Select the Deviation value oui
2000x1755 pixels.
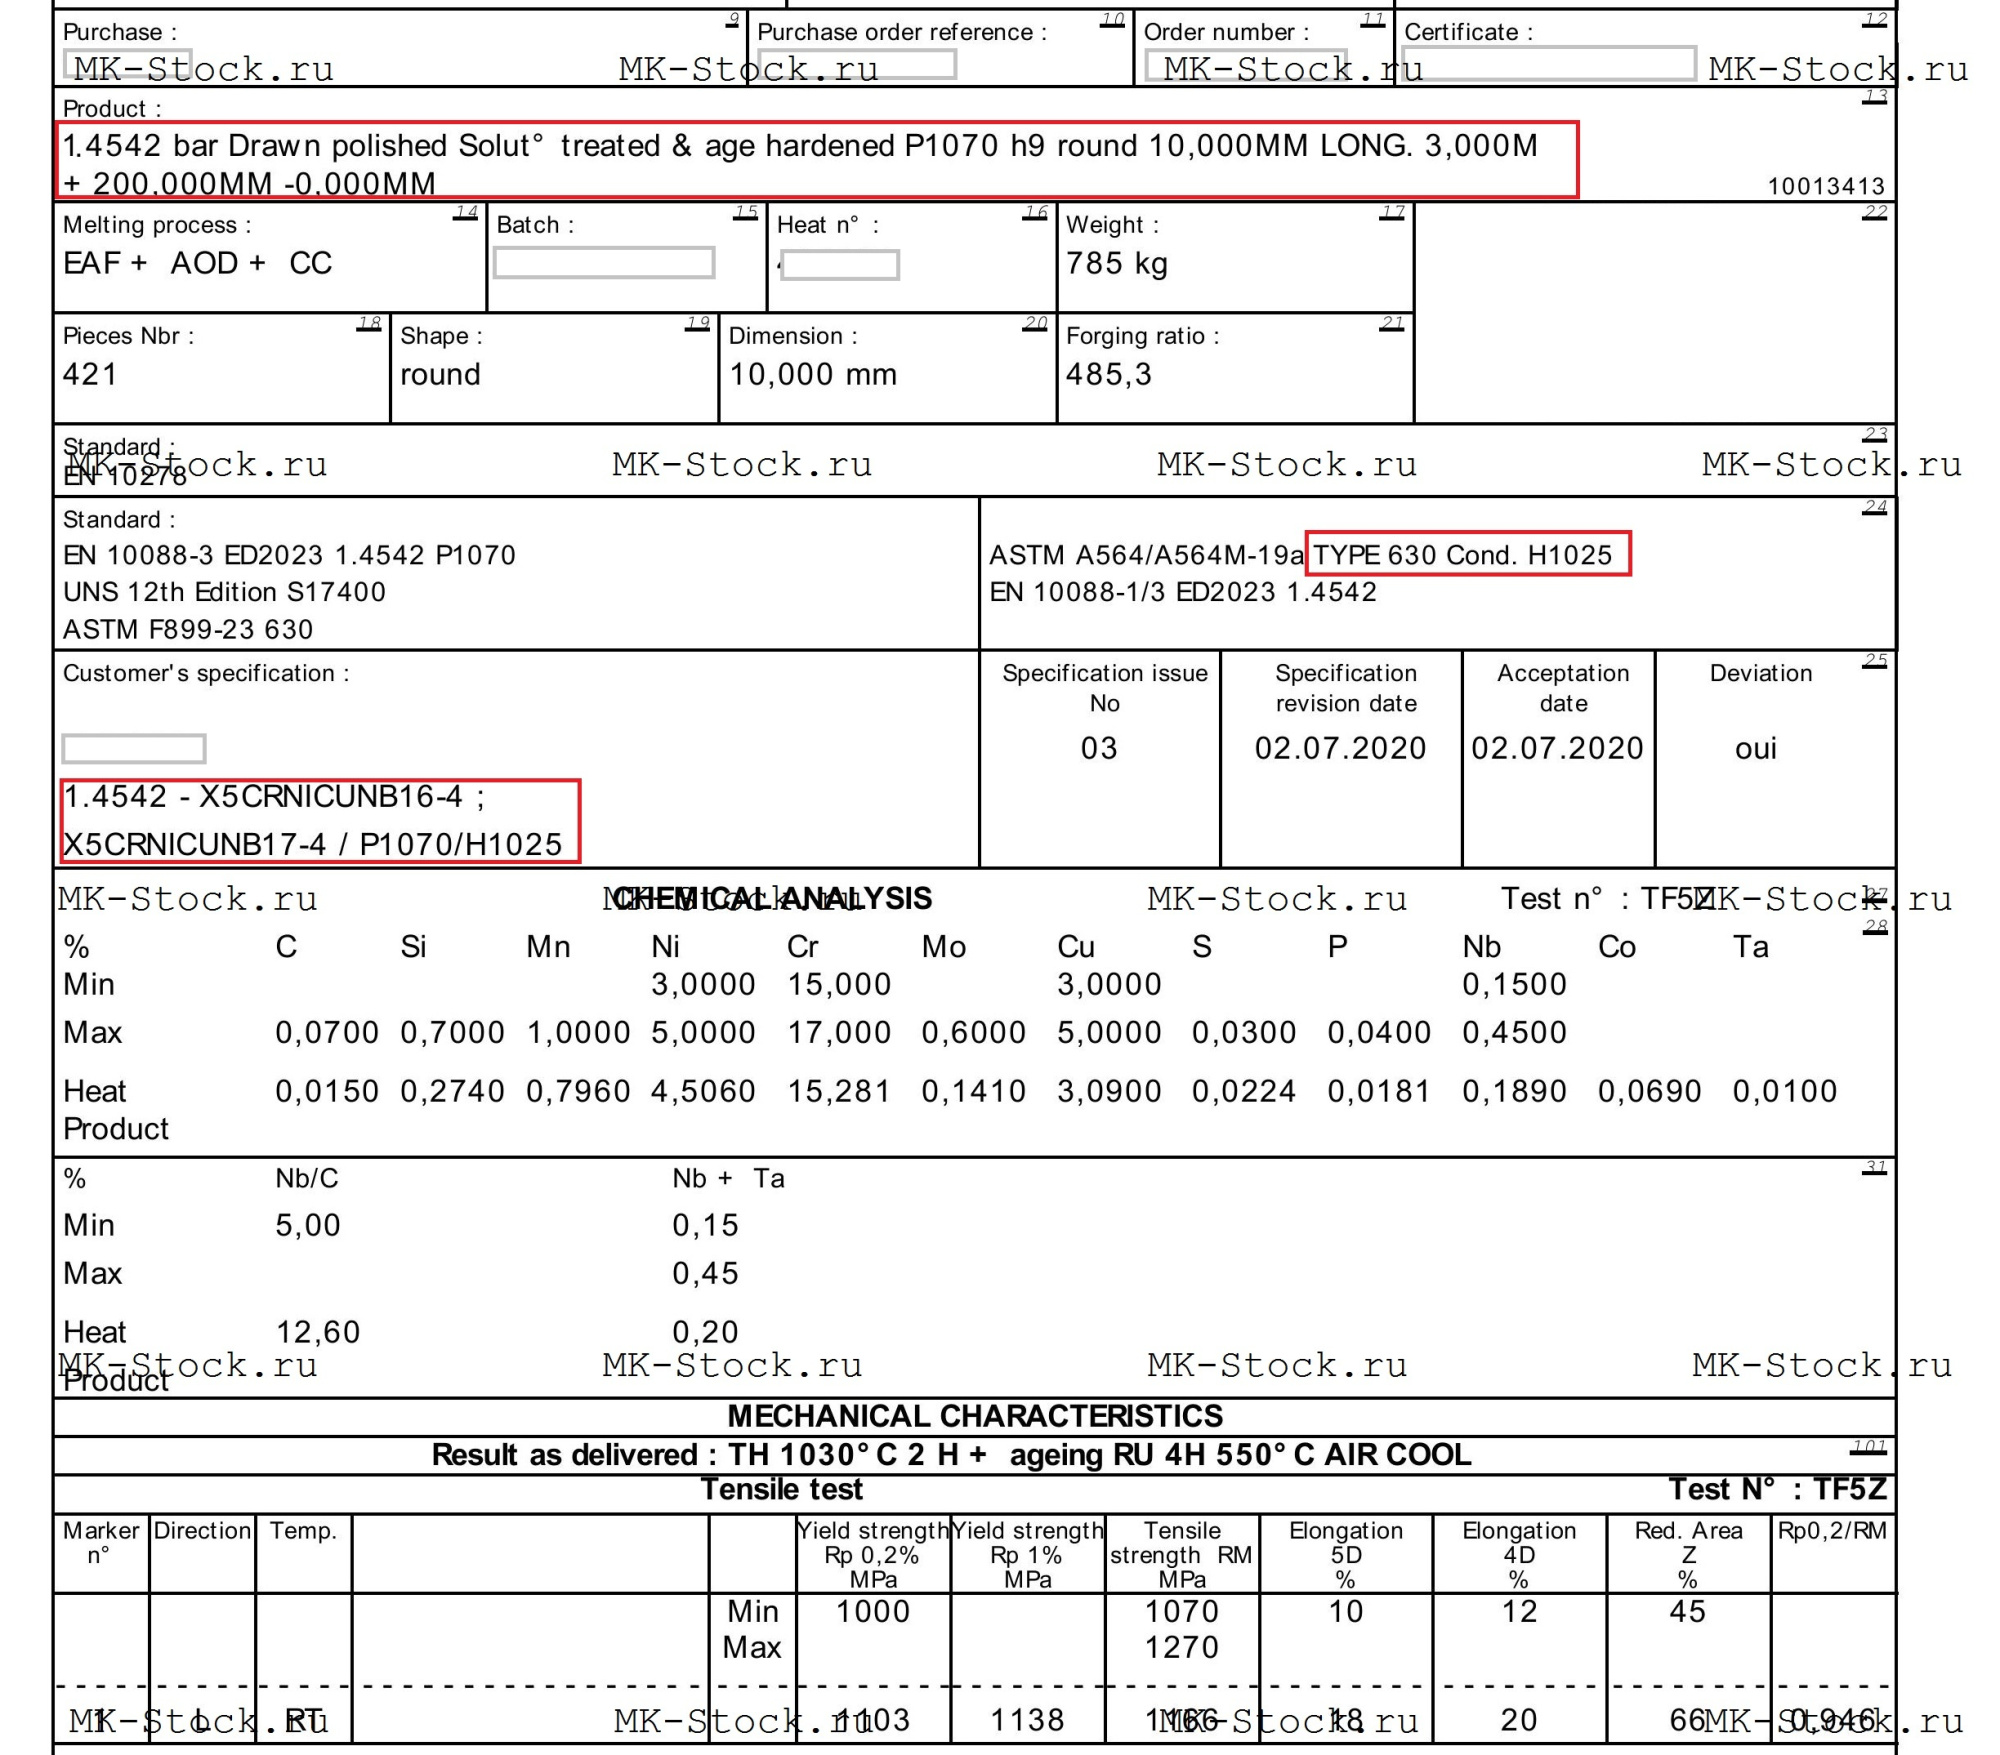pyautogui.click(x=1756, y=748)
